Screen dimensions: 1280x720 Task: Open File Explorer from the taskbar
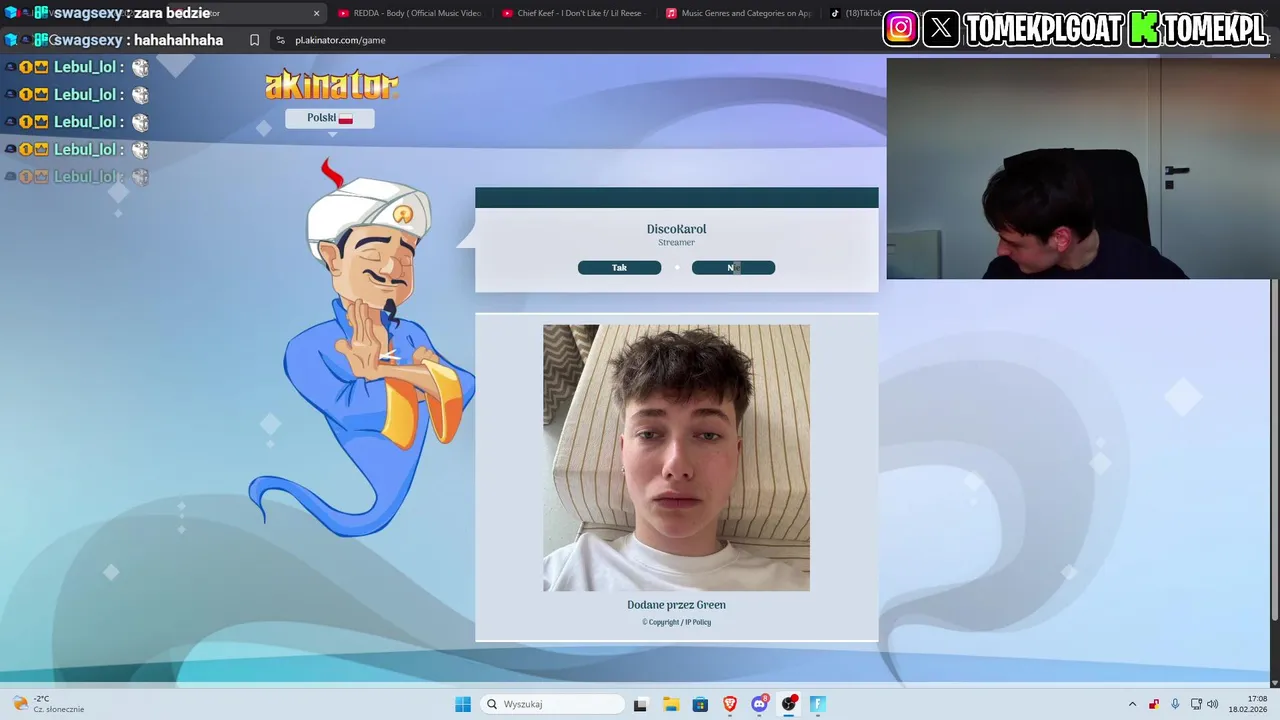click(x=670, y=704)
